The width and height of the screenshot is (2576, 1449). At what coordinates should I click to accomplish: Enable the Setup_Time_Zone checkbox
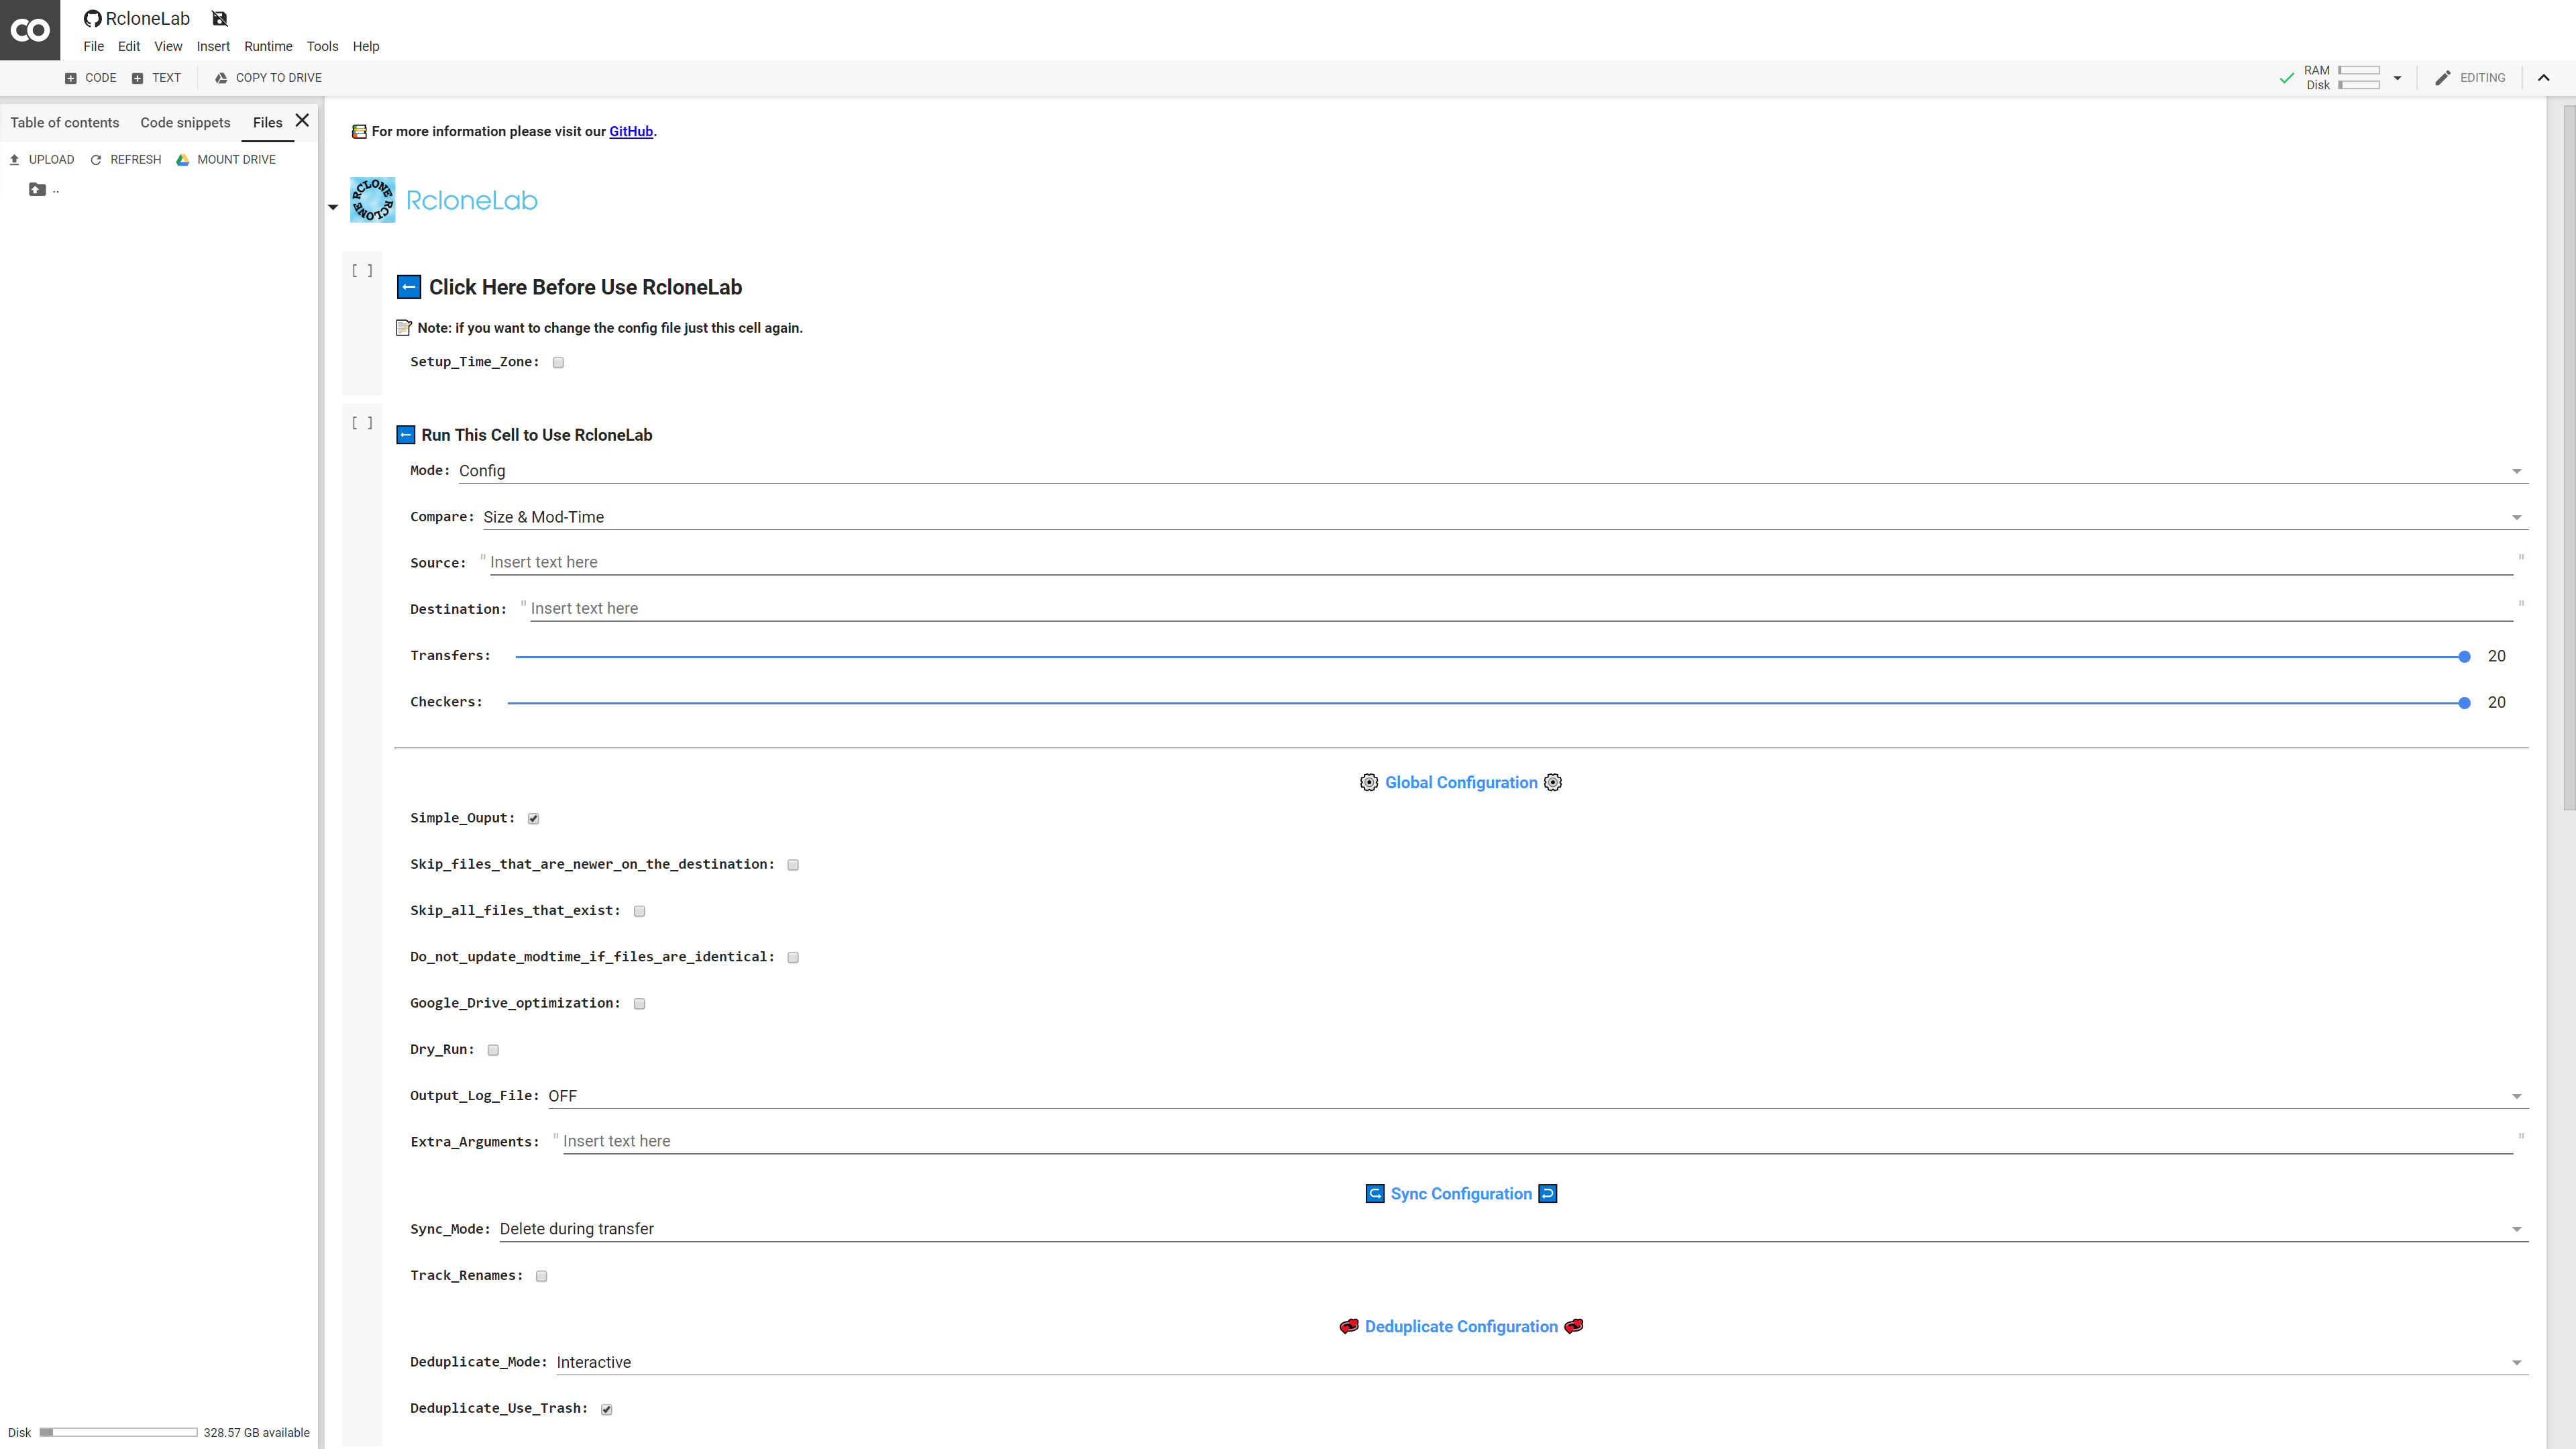coord(558,363)
